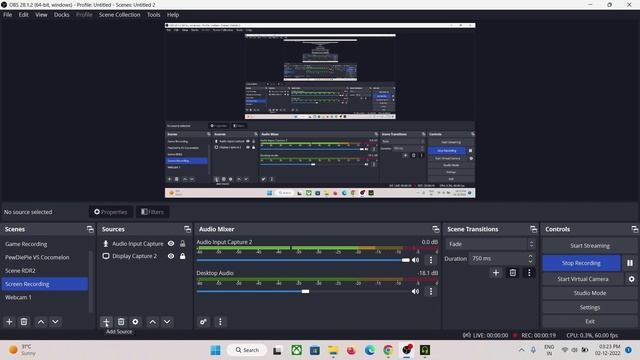This screenshot has width=640, height=360.
Task: Hide the Display Capture 2 source
Action: [171, 256]
